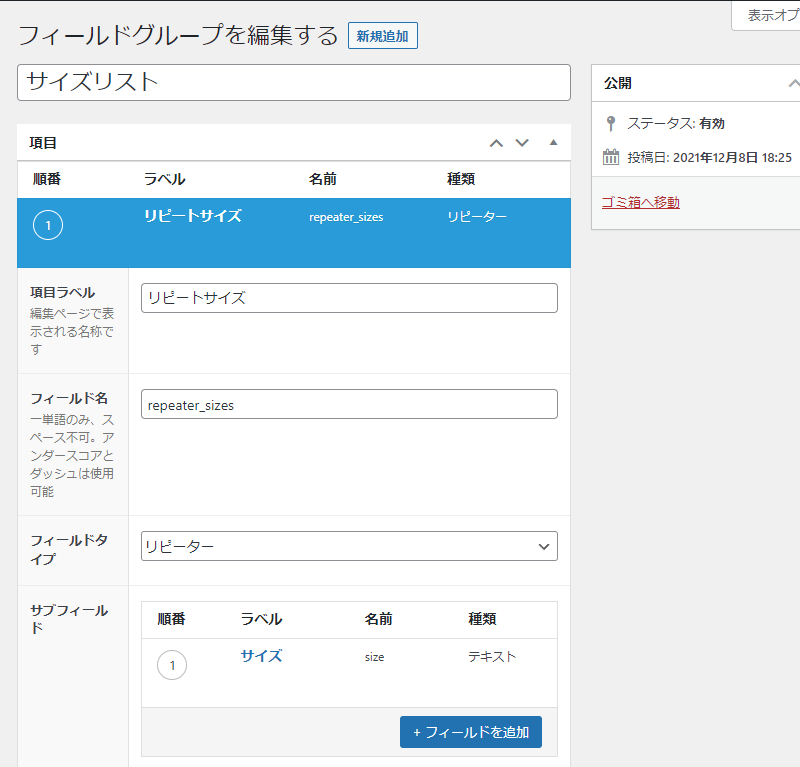The height and width of the screenshot is (767, 800).
Task: Click ラベル header in sub field table
Action: (x=261, y=619)
